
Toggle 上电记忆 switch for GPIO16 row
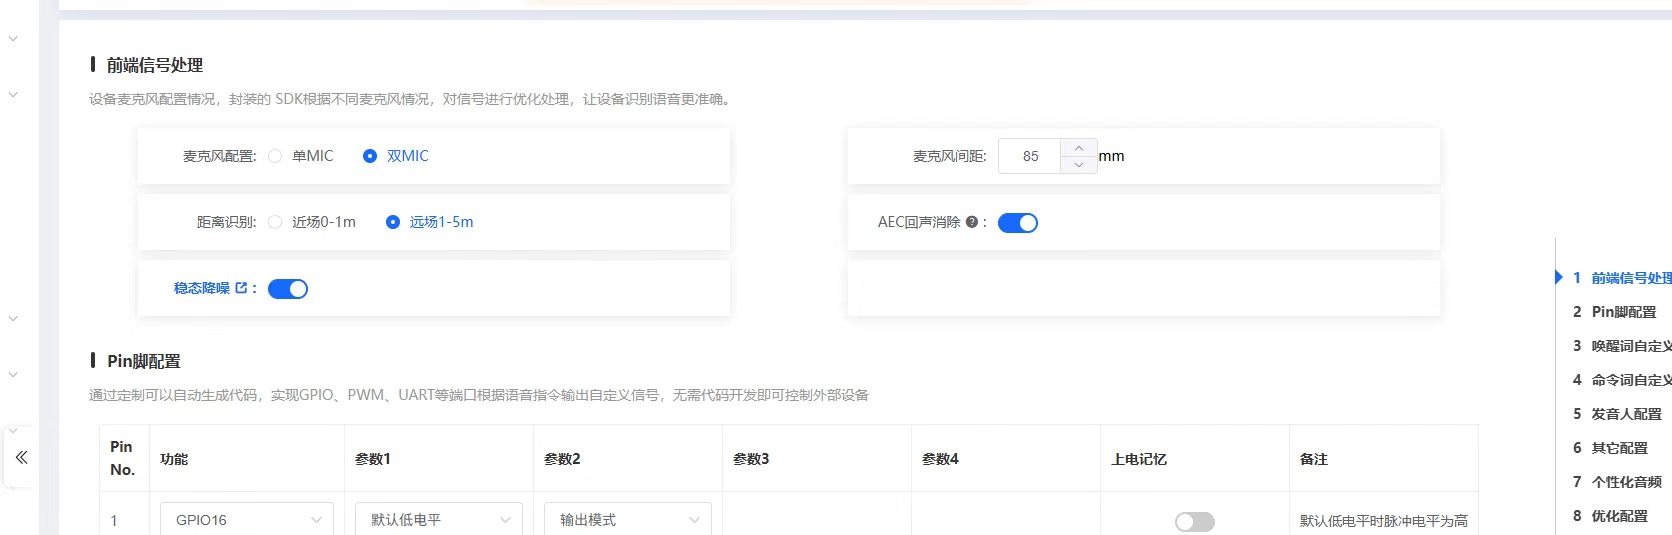pyautogui.click(x=1195, y=522)
